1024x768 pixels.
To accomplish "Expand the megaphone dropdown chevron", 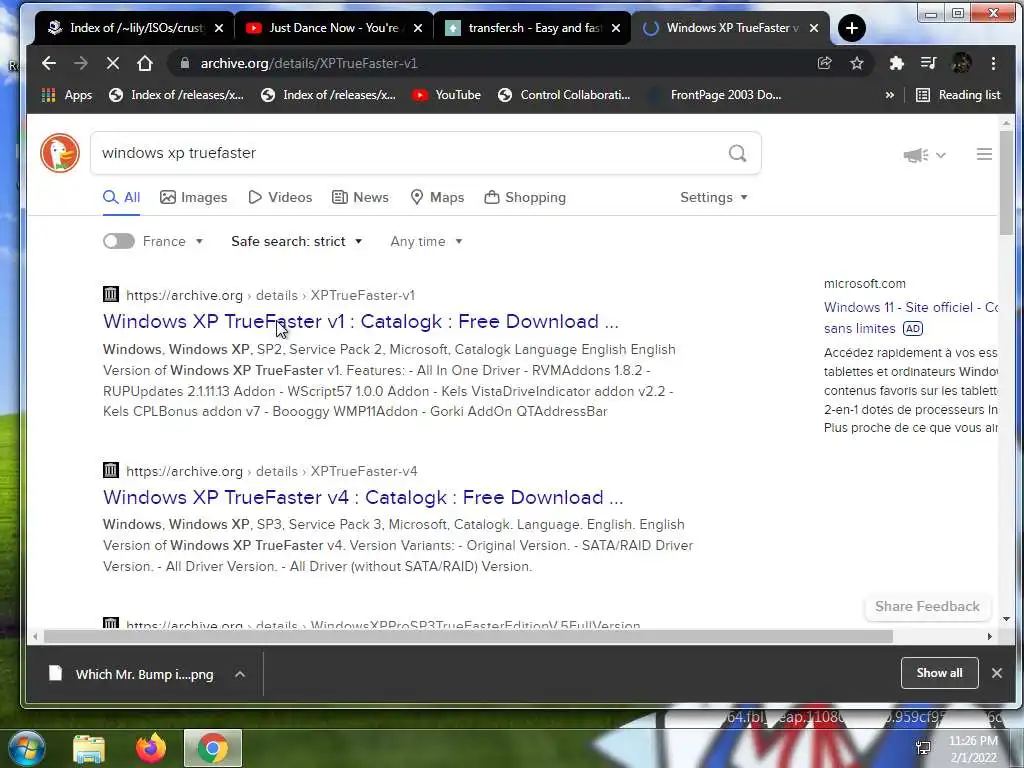I will point(940,155).
